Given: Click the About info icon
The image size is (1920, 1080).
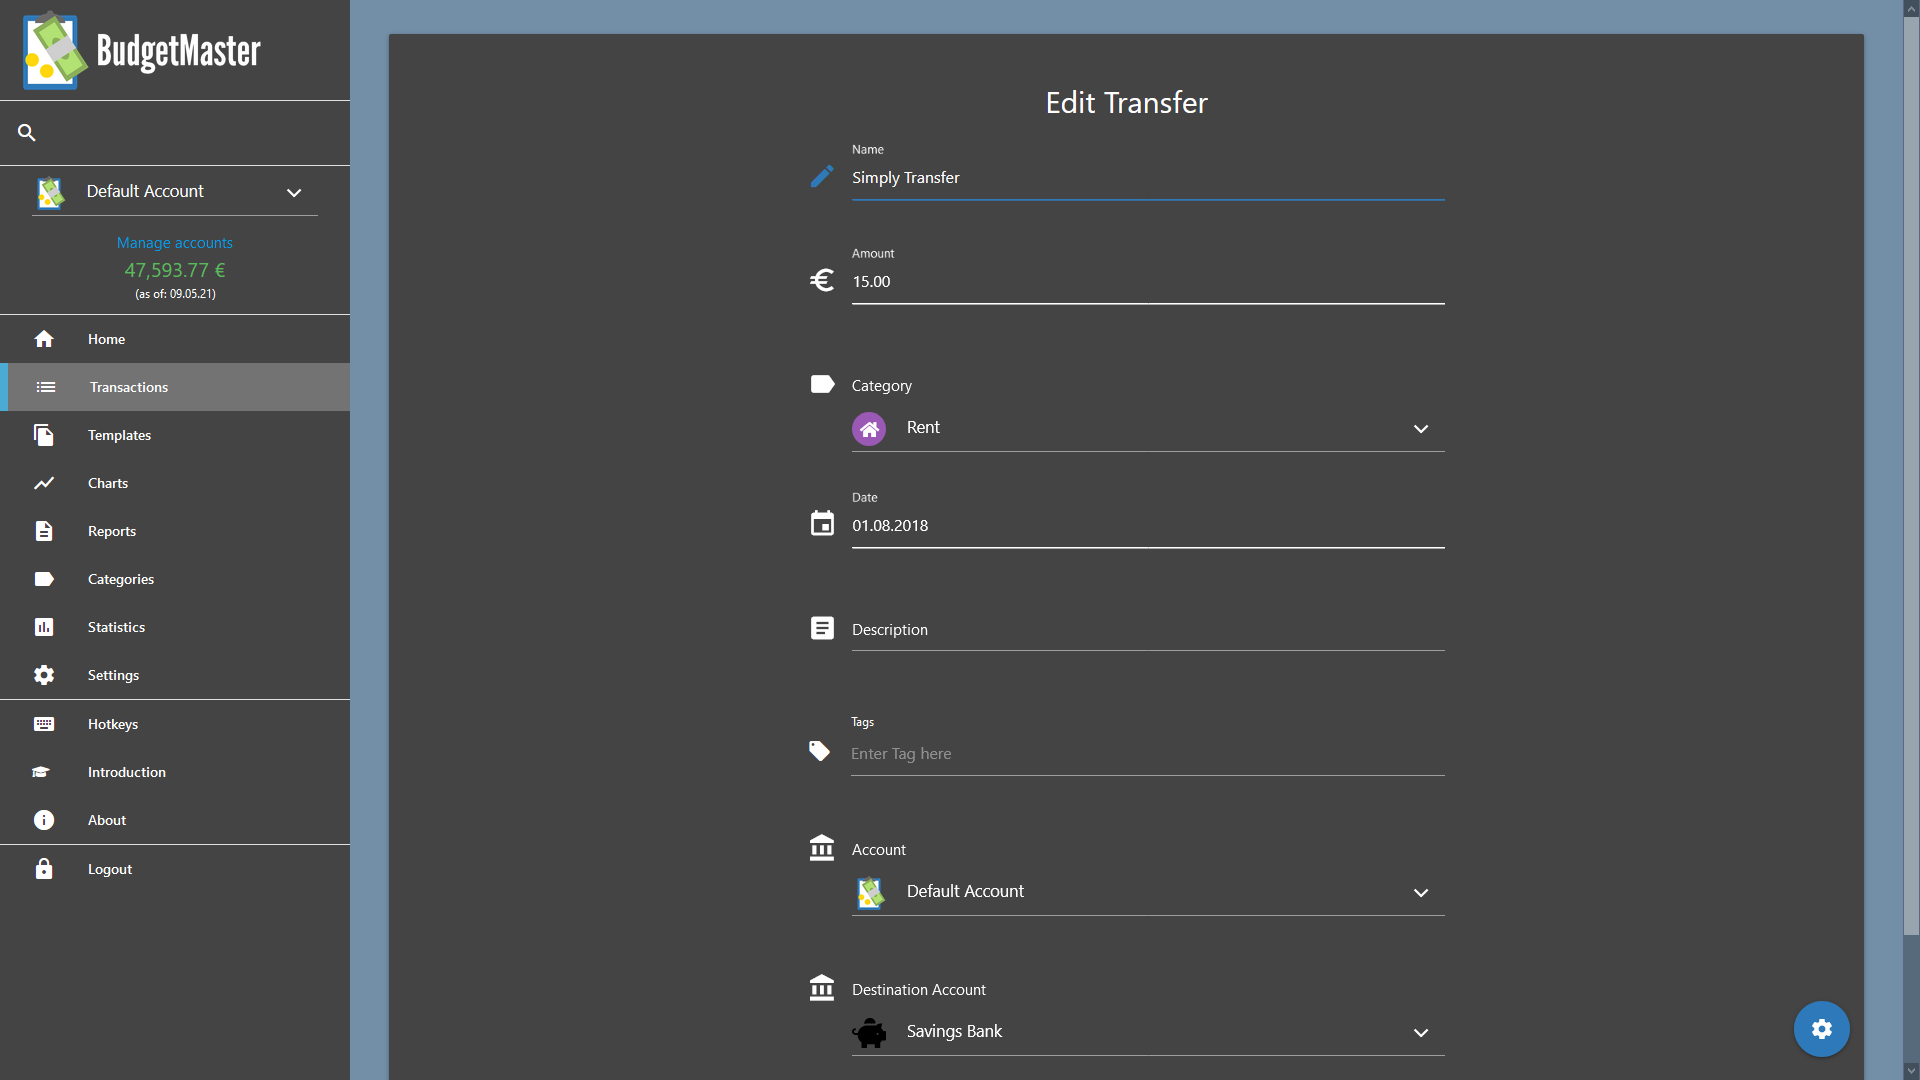Looking at the screenshot, I should click(44, 820).
